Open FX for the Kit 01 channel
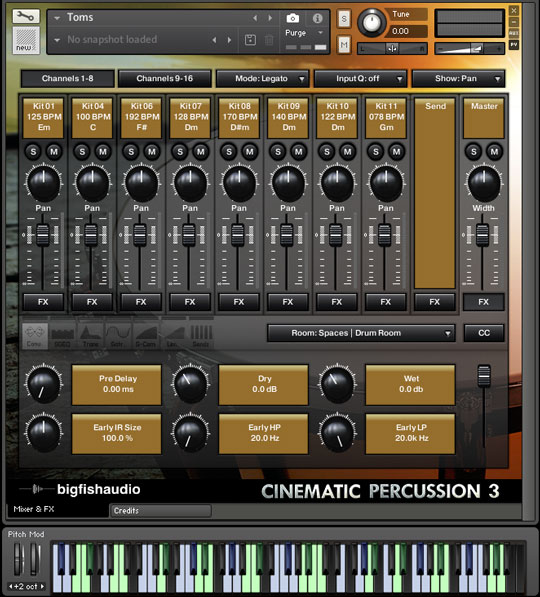 point(43,302)
